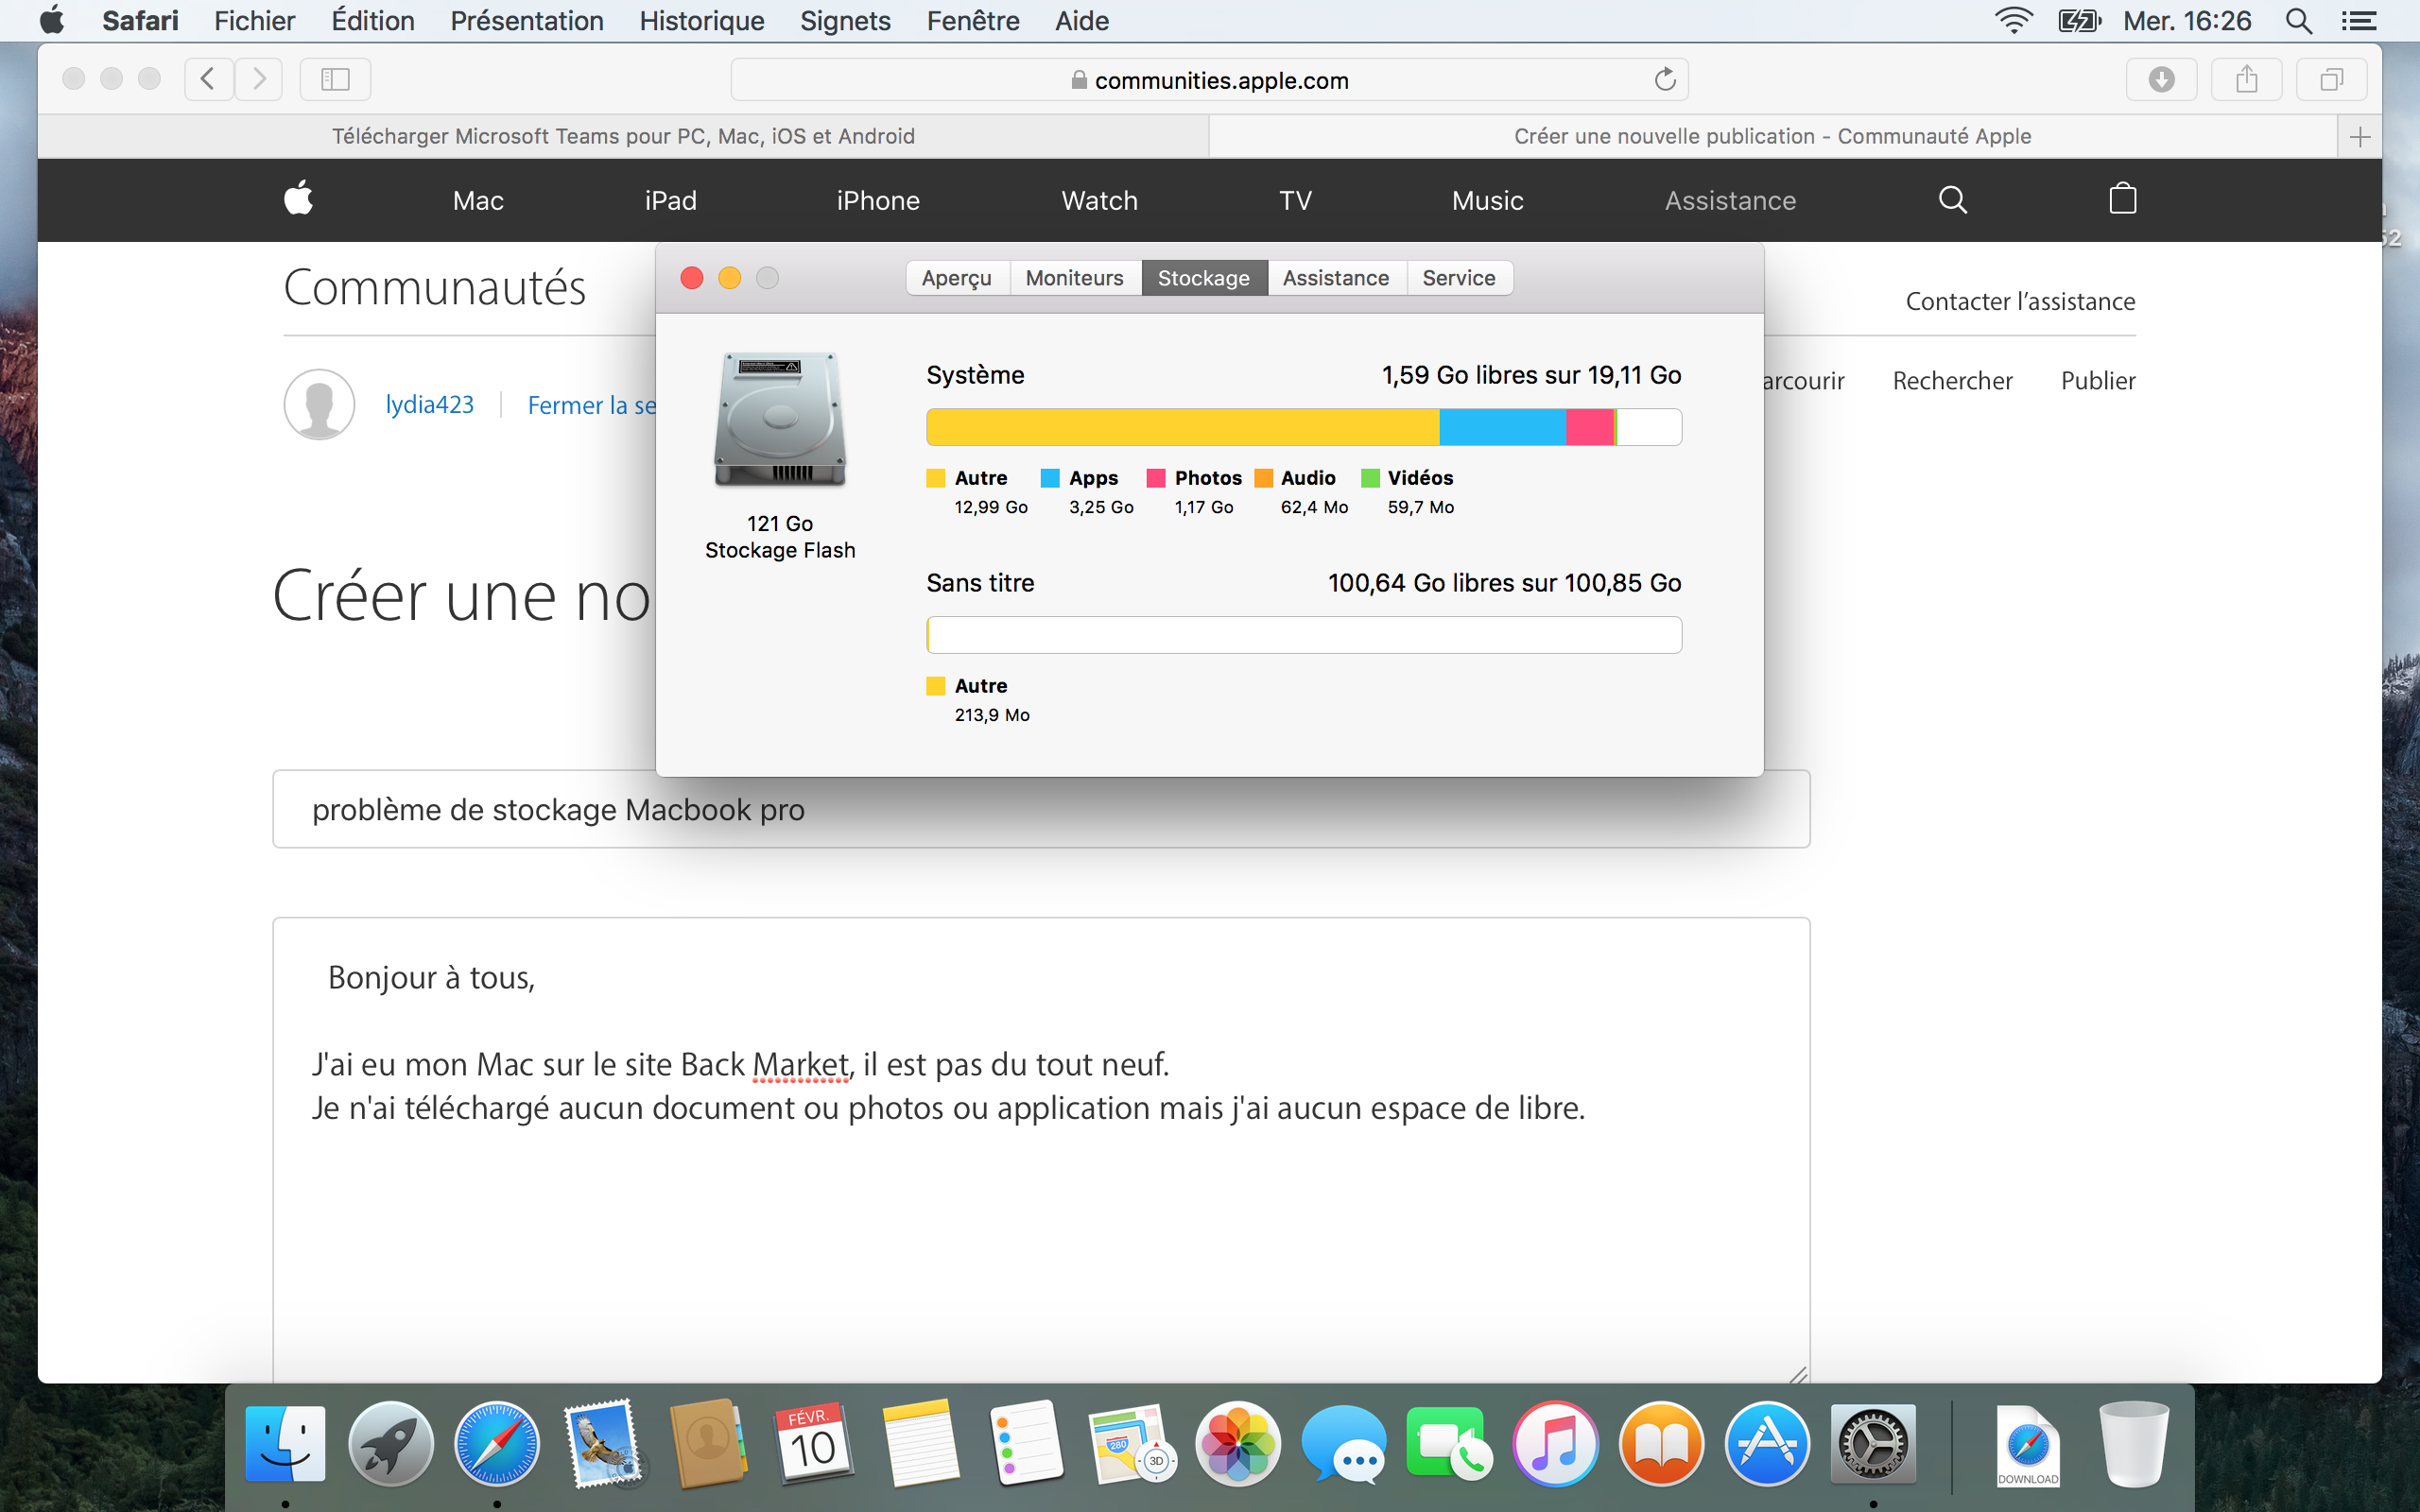Toggle the Safari sidebar button
This screenshot has width=2420, height=1512.
click(335, 79)
